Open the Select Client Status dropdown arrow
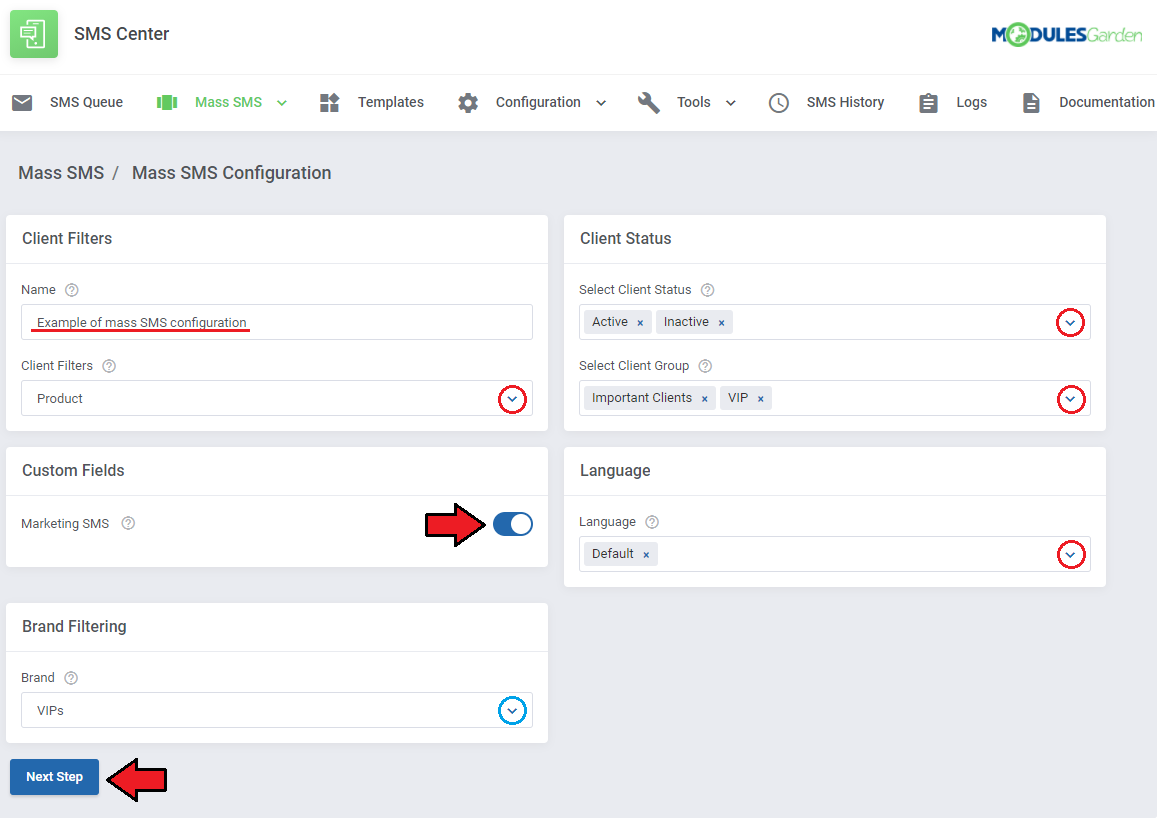 click(x=1070, y=322)
